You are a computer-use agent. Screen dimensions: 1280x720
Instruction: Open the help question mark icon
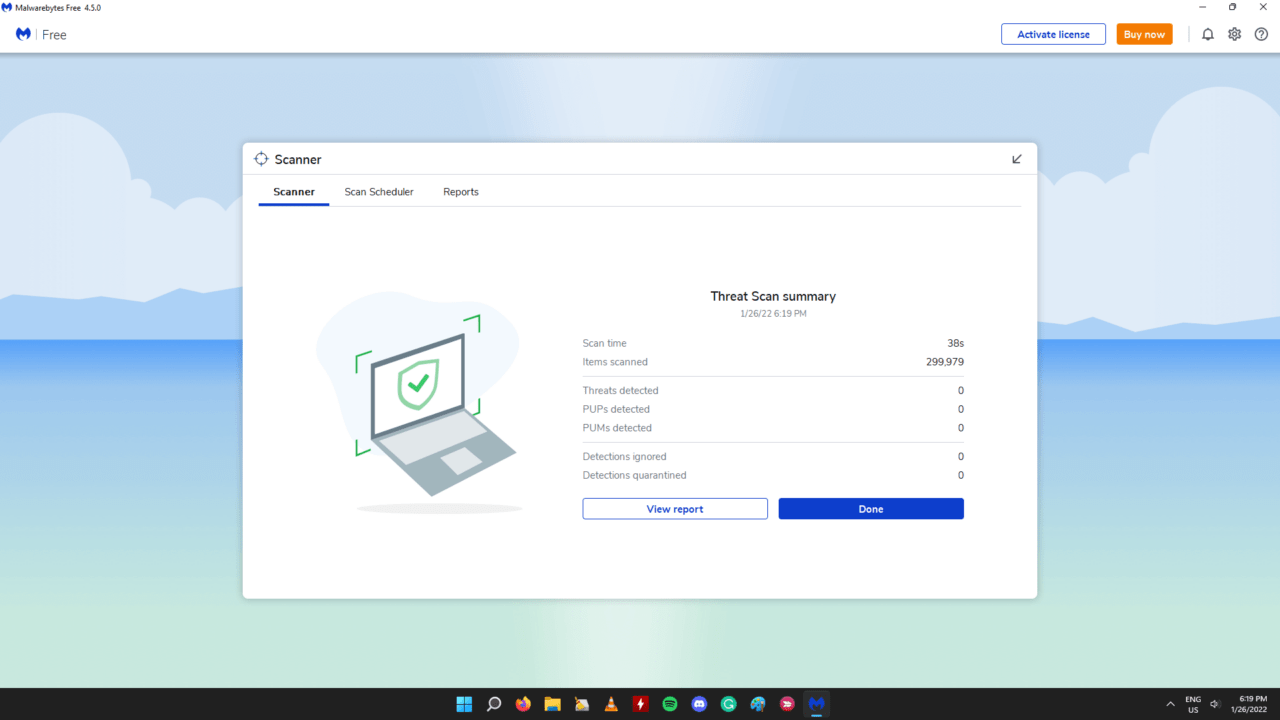click(x=1262, y=34)
